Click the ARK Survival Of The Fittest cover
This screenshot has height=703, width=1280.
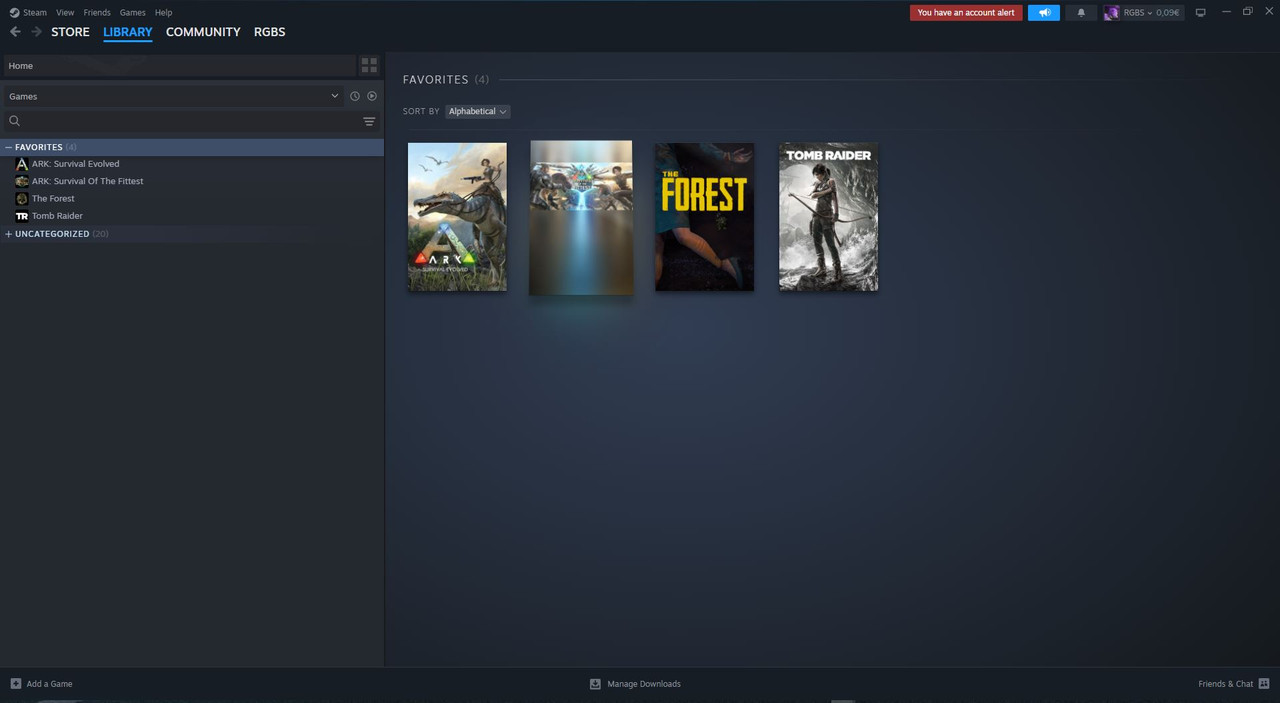pos(581,218)
